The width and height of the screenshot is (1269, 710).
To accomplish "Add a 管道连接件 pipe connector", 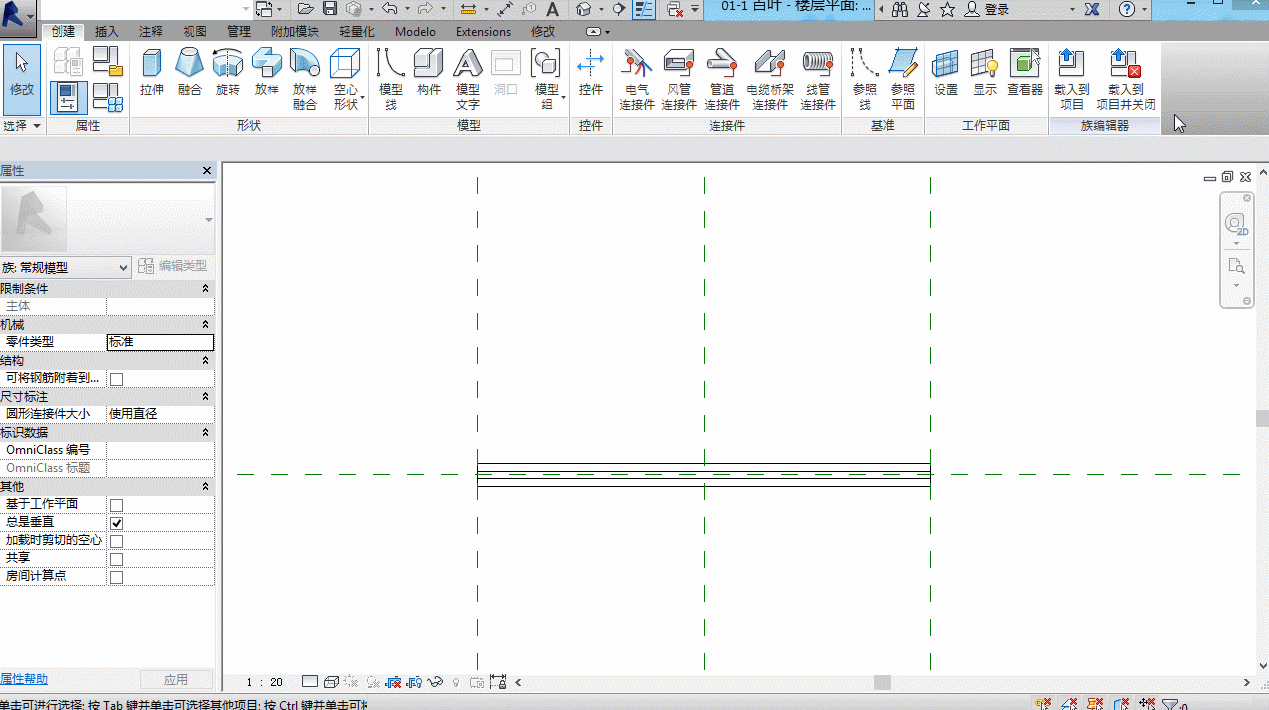I will click(x=722, y=79).
